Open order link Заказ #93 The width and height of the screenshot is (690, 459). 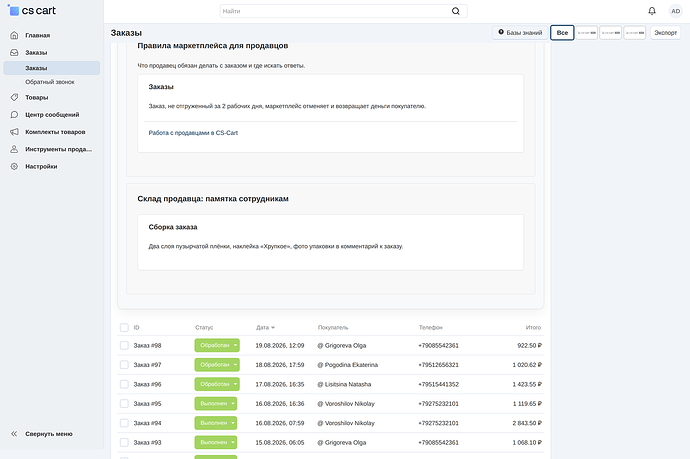click(147, 442)
